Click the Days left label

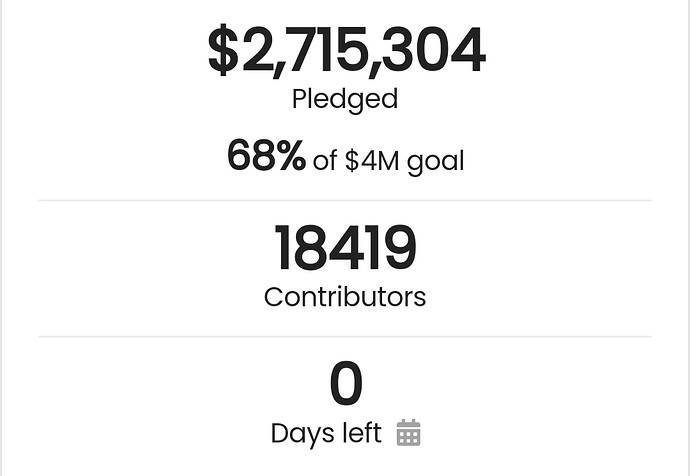[x=326, y=434]
